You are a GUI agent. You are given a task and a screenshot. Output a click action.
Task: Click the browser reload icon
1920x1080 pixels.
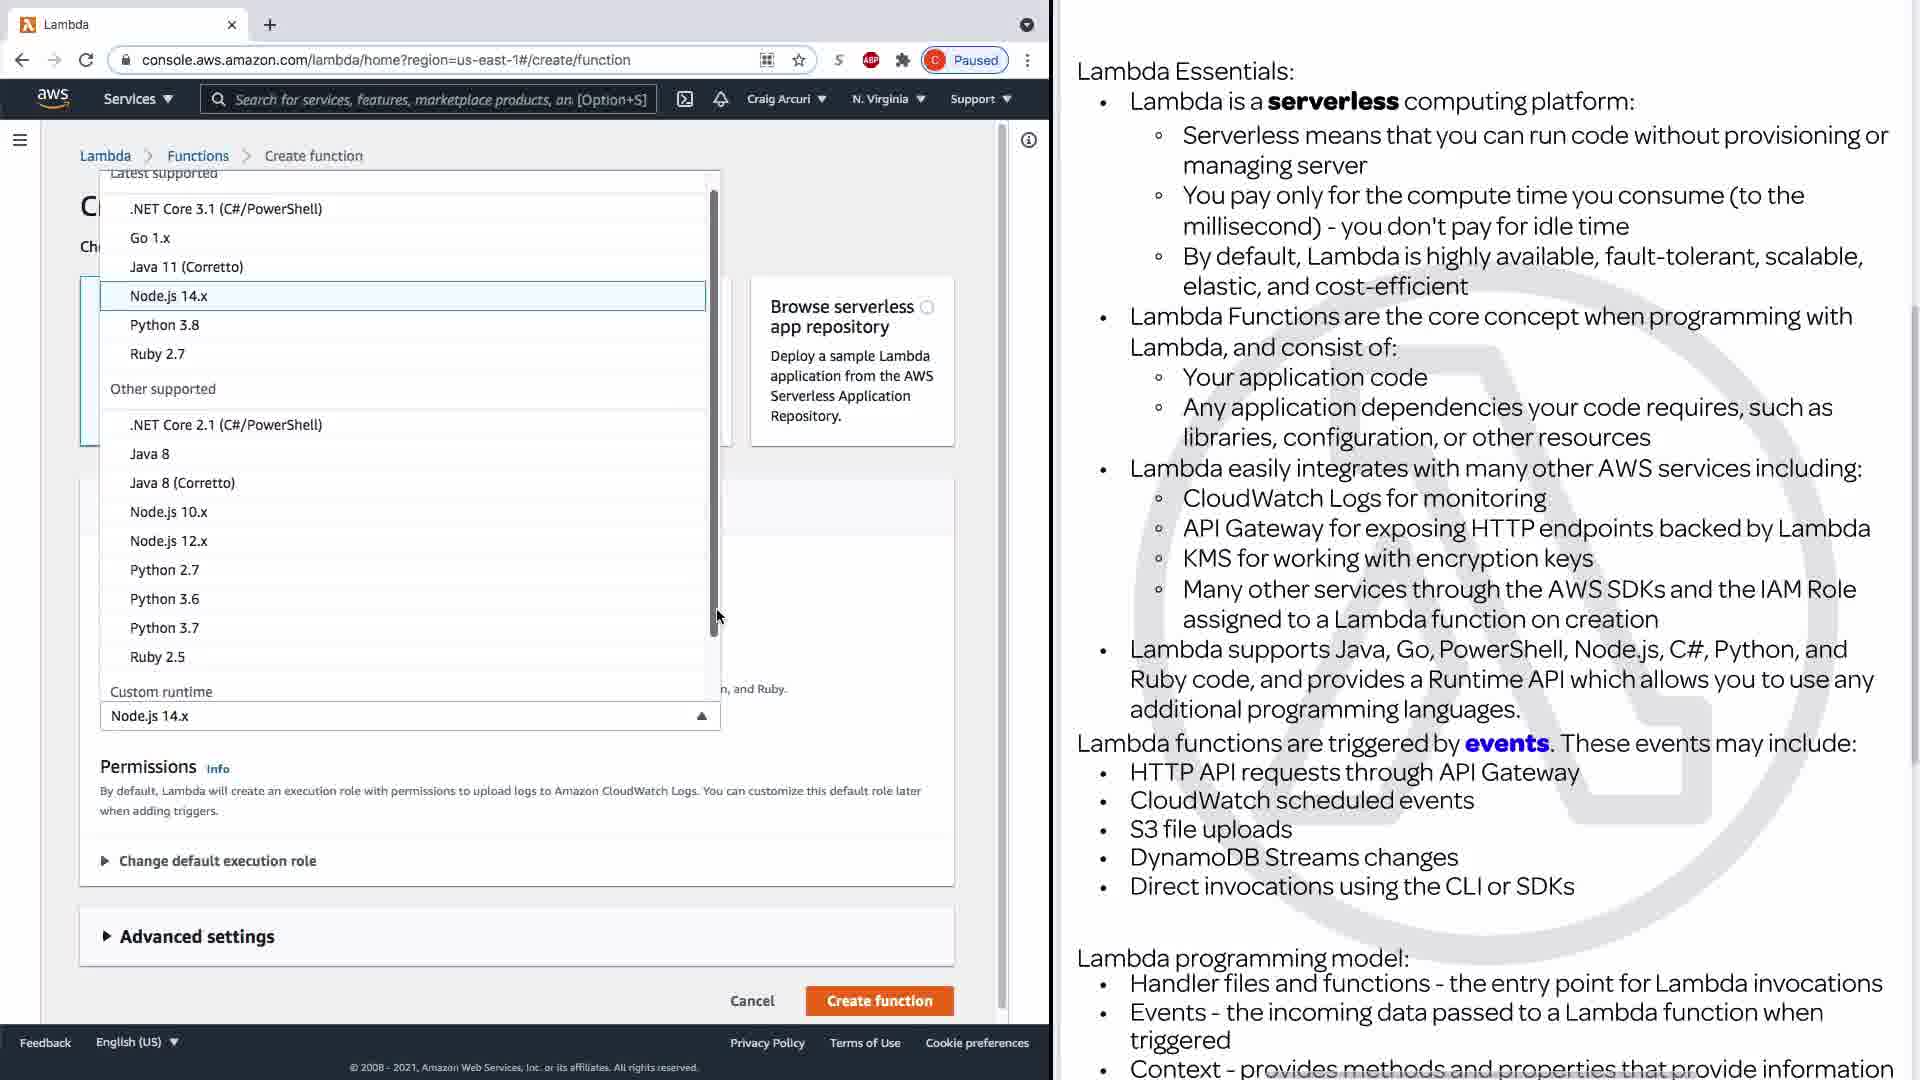(86, 60)
